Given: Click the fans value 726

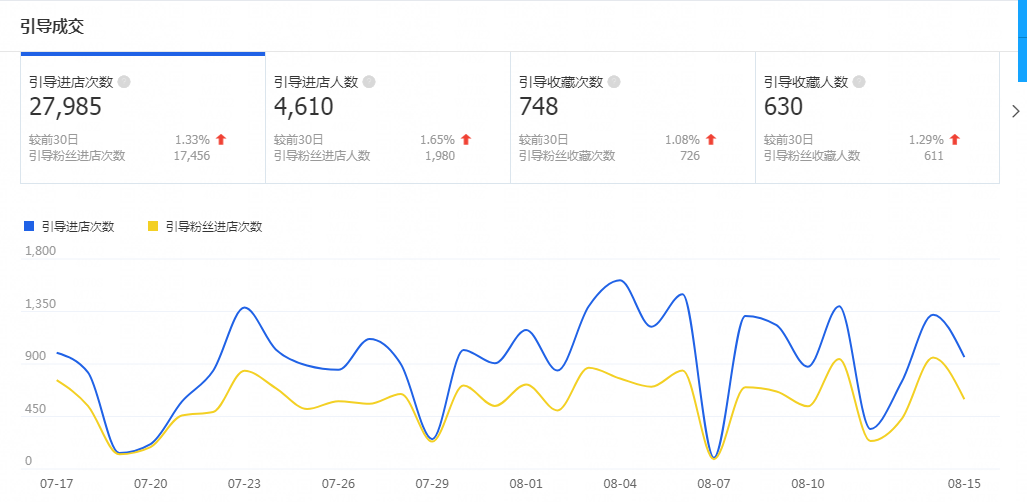Looking at the screenshot, I should (689, 156).
